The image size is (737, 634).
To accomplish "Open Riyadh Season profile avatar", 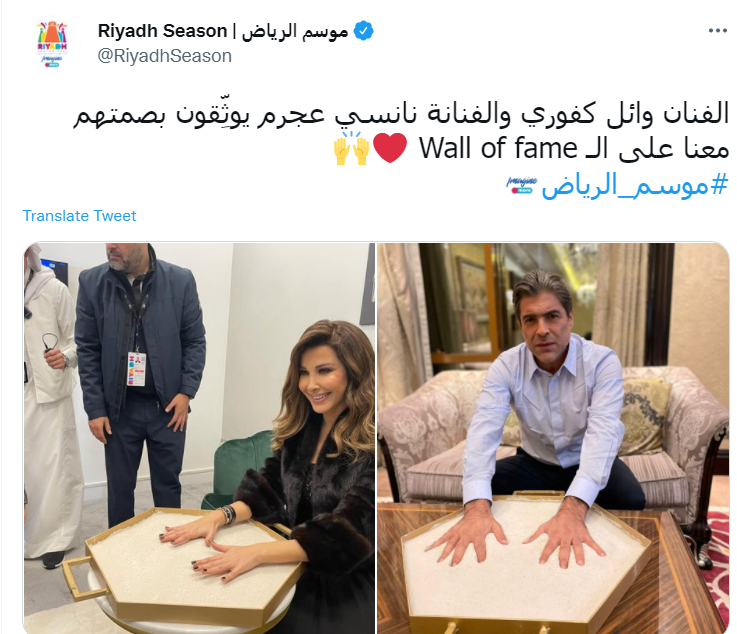I will click(x=52, y=44).
